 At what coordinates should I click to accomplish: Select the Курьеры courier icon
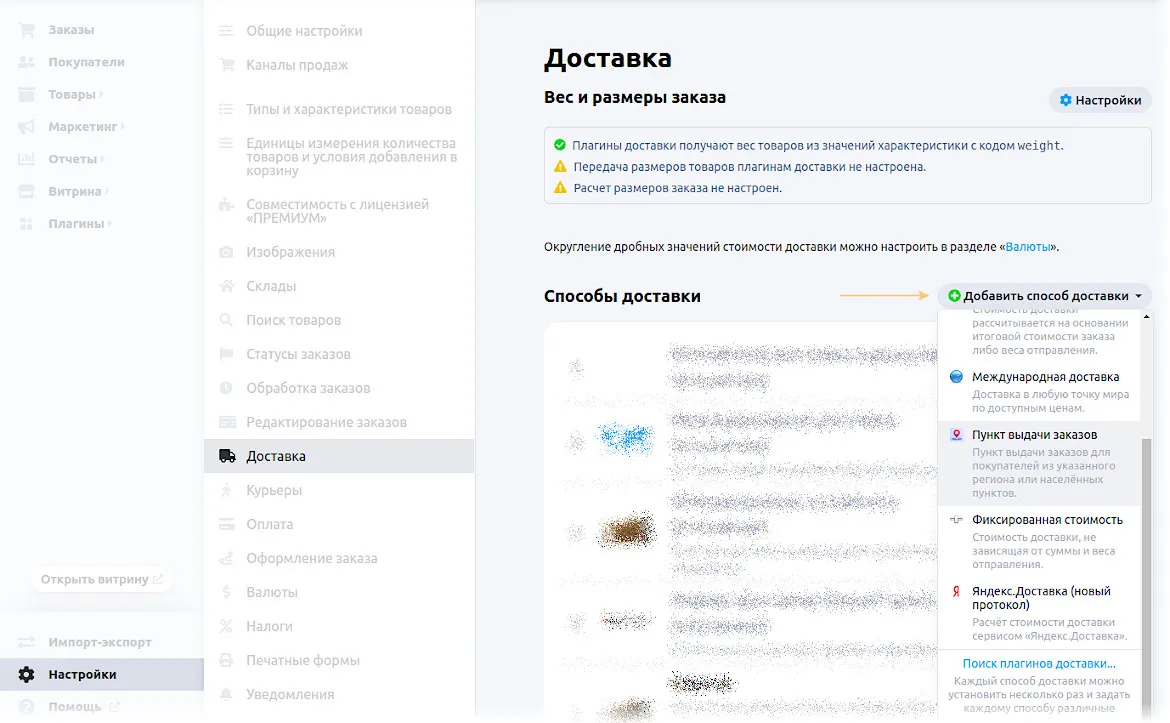point(228,490)
